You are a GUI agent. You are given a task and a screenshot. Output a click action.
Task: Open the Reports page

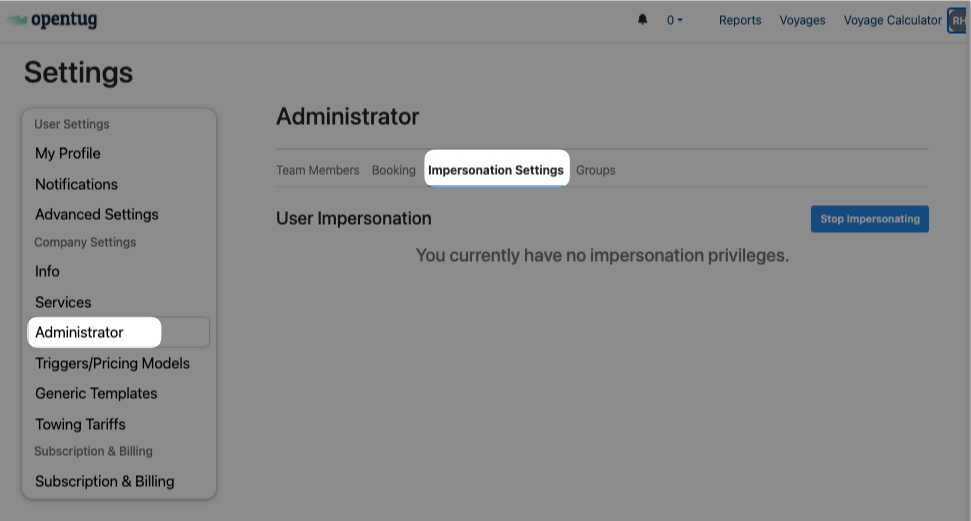740,20
